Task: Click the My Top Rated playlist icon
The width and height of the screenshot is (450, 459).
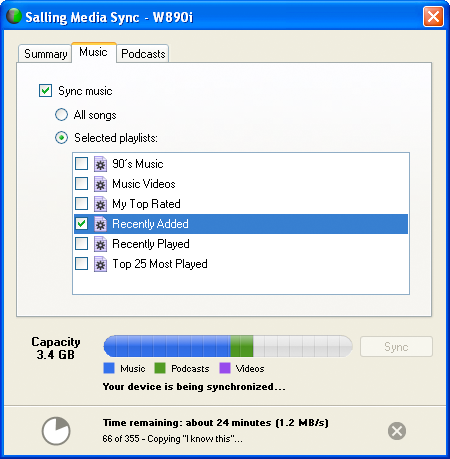Action: click(x=100, y=204)
